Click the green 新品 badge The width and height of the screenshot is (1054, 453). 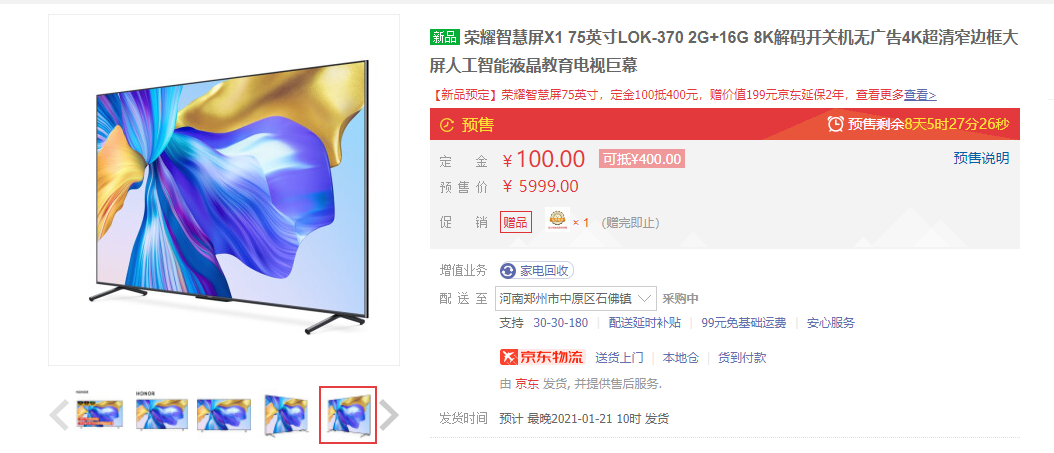444,37
